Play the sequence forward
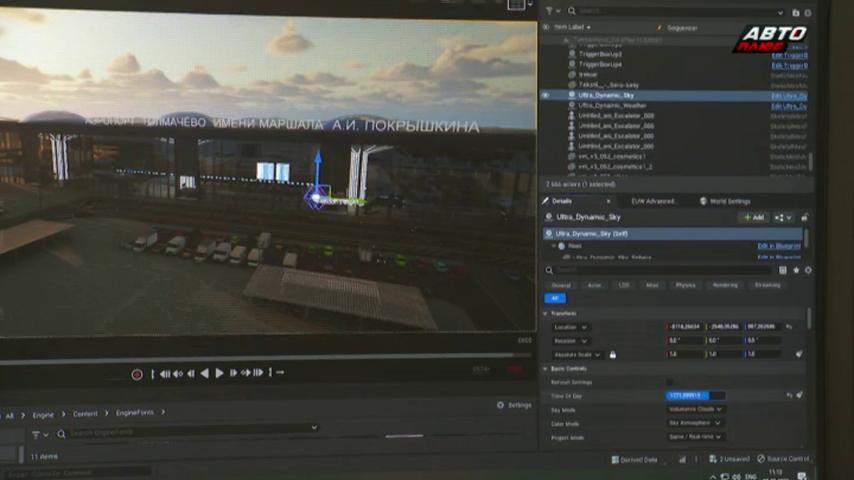Screen dimensions: 854x480 tap(219, 373)
